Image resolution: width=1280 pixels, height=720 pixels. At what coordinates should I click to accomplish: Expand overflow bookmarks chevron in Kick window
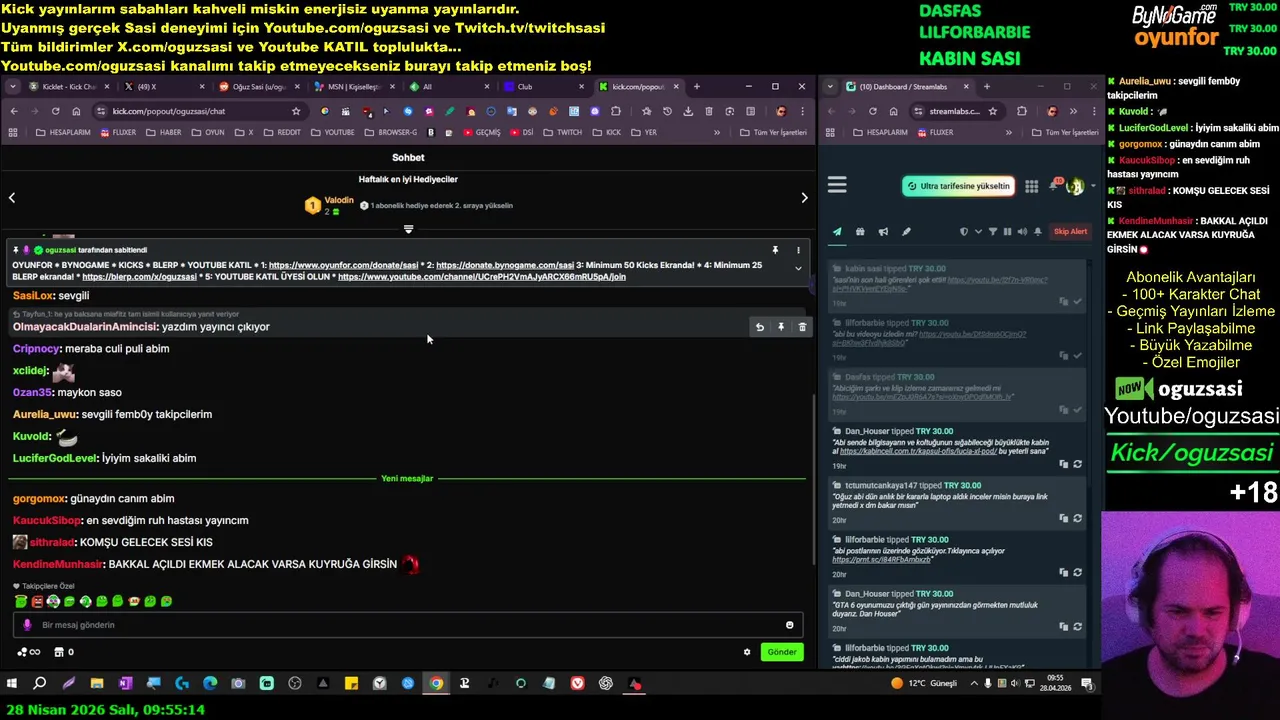(716, 132)
